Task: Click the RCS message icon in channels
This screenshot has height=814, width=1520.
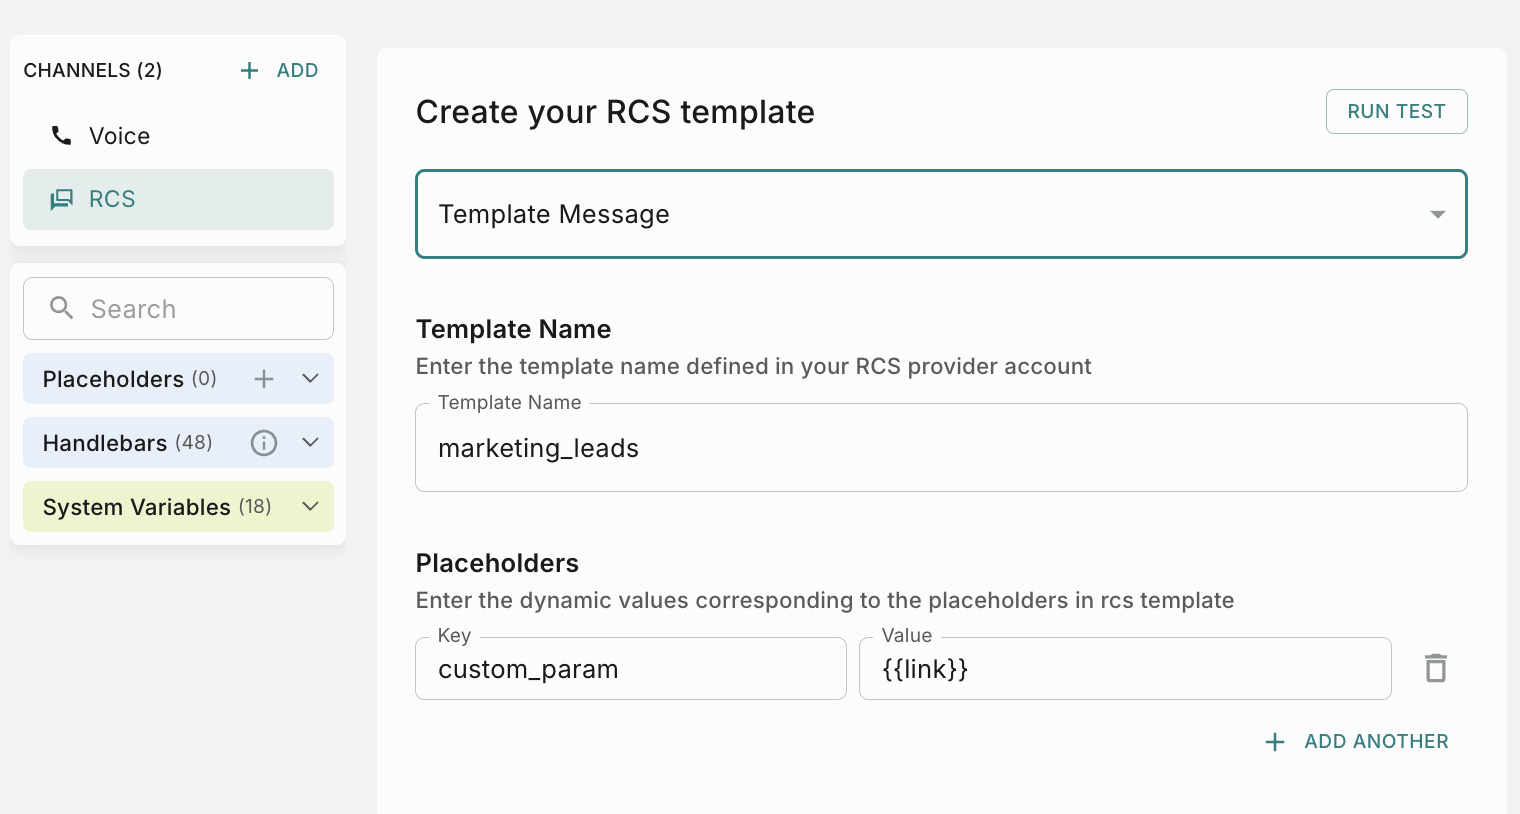Action: pyautogui.click(x=62, y=199)
